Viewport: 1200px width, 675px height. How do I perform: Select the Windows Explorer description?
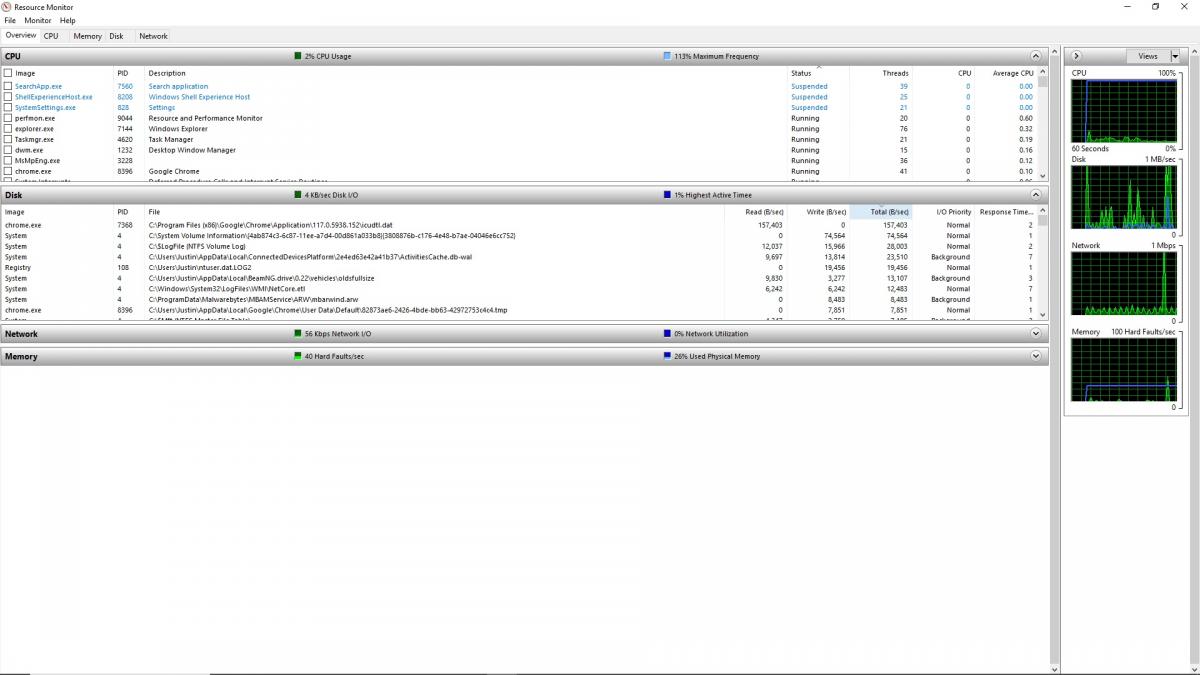[x=178, y=129]
